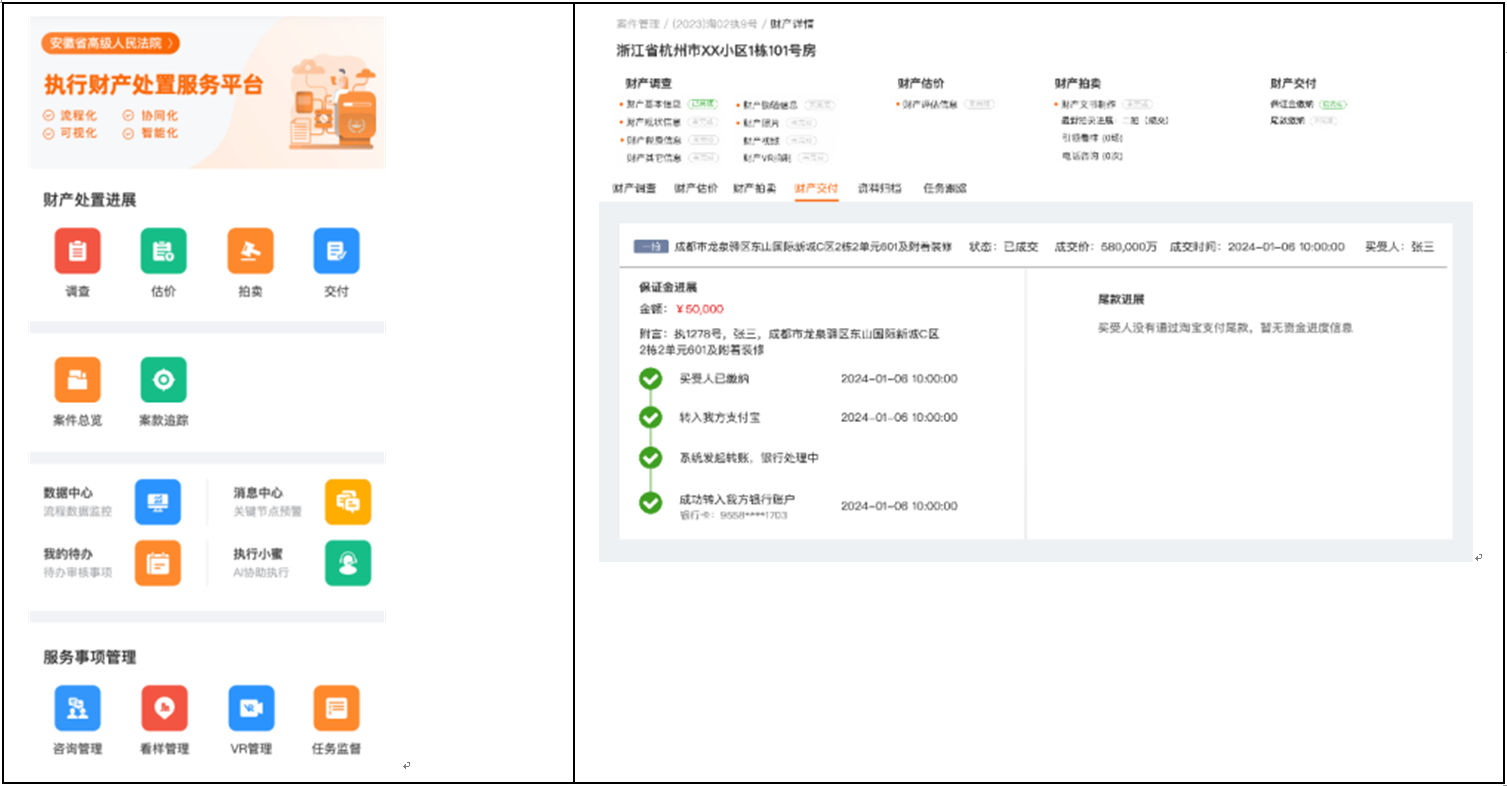Open 数据中心 monitor icon
The height and width of the screenshot is (786, 1507).
(x=158, y=502)
